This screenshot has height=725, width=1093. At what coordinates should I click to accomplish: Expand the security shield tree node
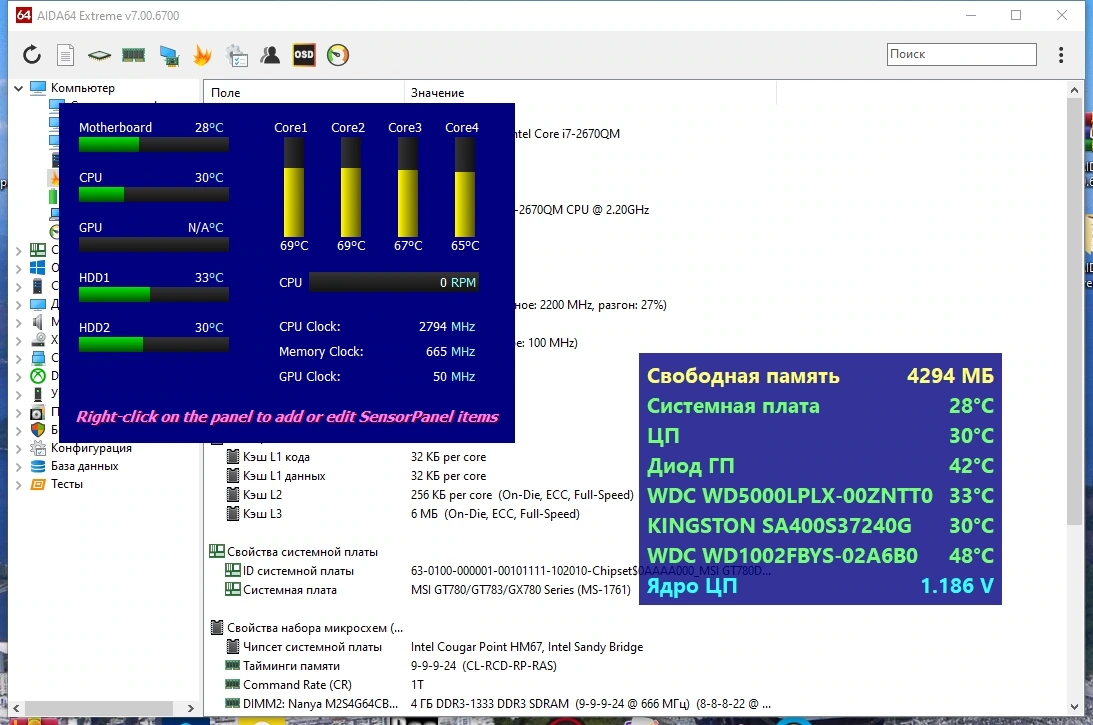19,429
